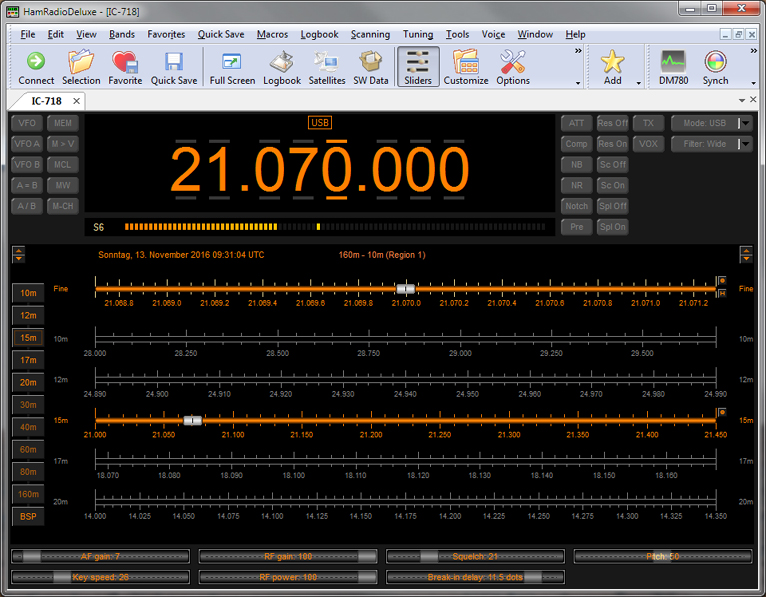Open main toolbar options dropdown arrow
The height and width of the screenshot is (597, 766).
(578, 83)
